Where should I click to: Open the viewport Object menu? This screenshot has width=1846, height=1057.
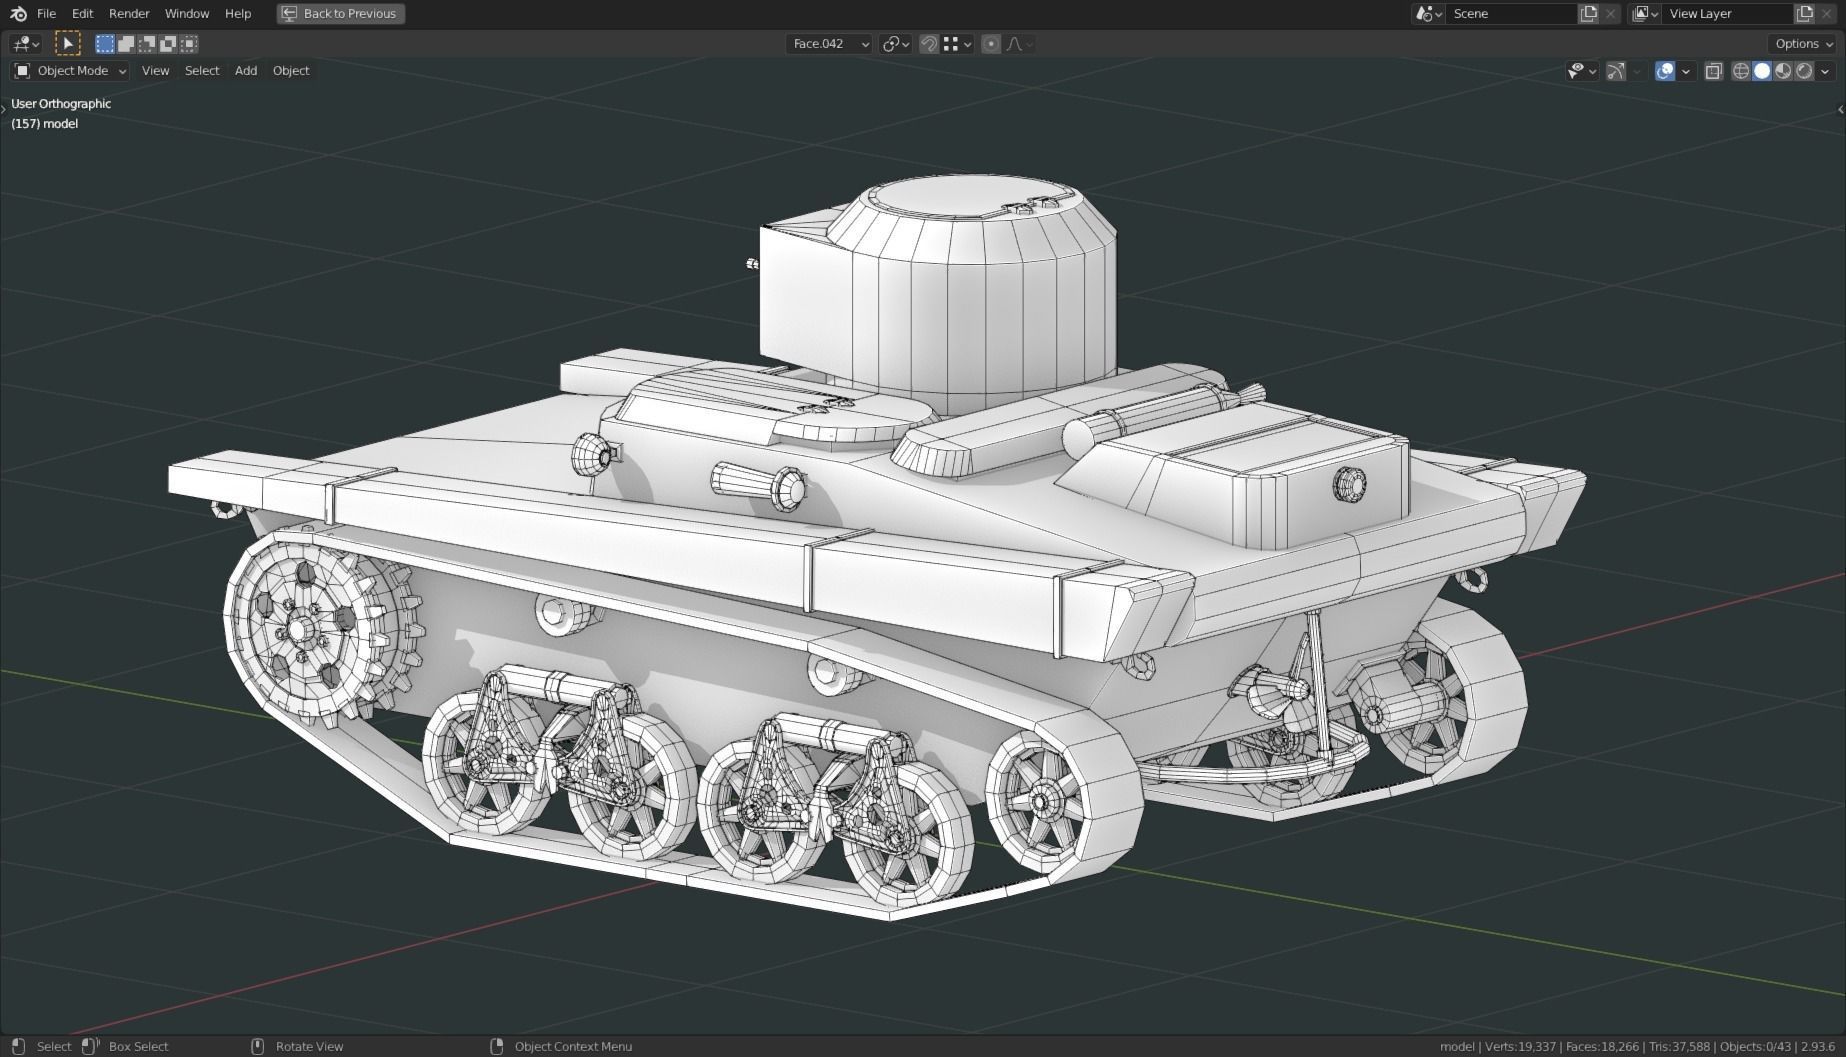[291, 71]
